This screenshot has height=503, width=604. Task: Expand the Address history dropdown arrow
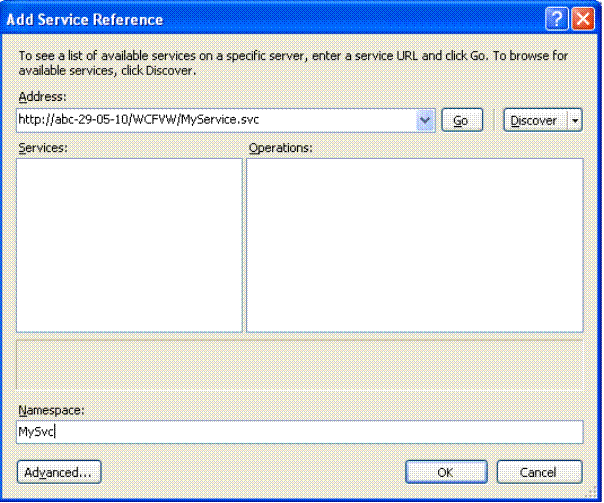[x=425, y=120]
